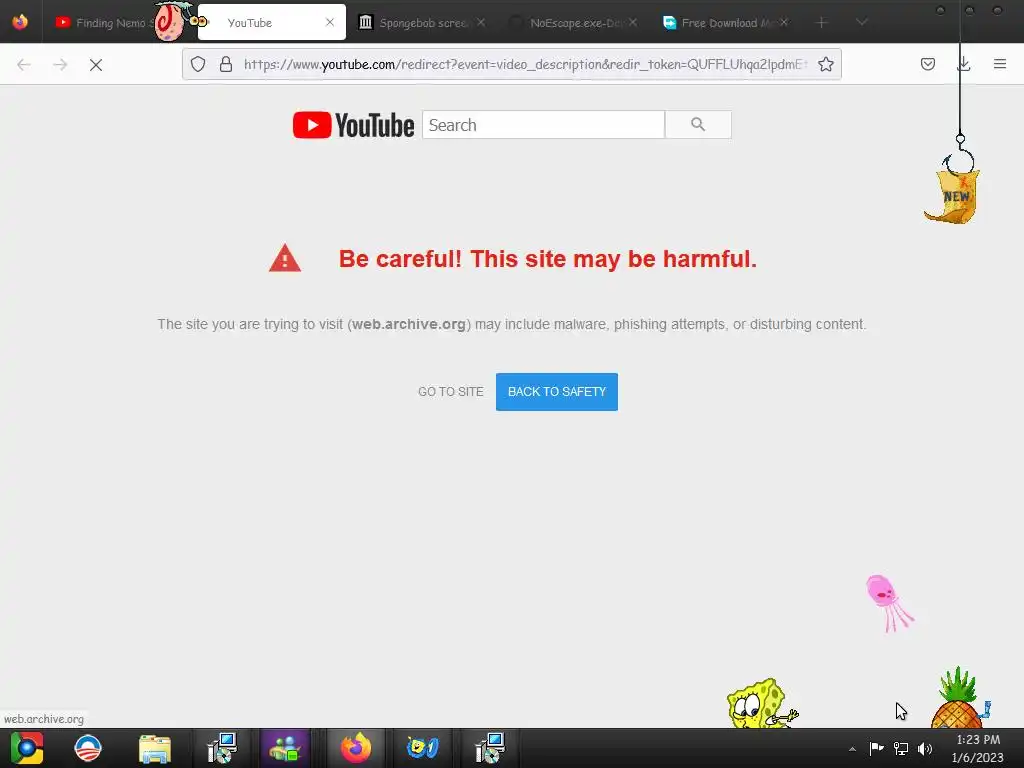Screen dimensions: 1024x768
Task: Go back one page
Action: (x=24, y=65)
